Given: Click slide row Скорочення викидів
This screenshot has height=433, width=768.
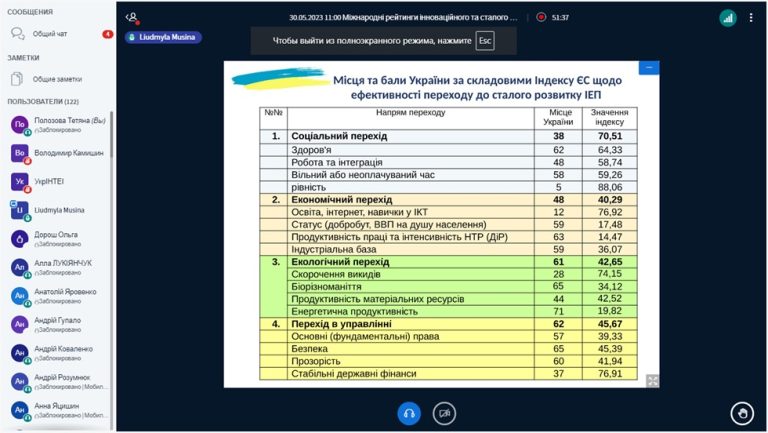Looking at the screenshot, I should point(448,274).
